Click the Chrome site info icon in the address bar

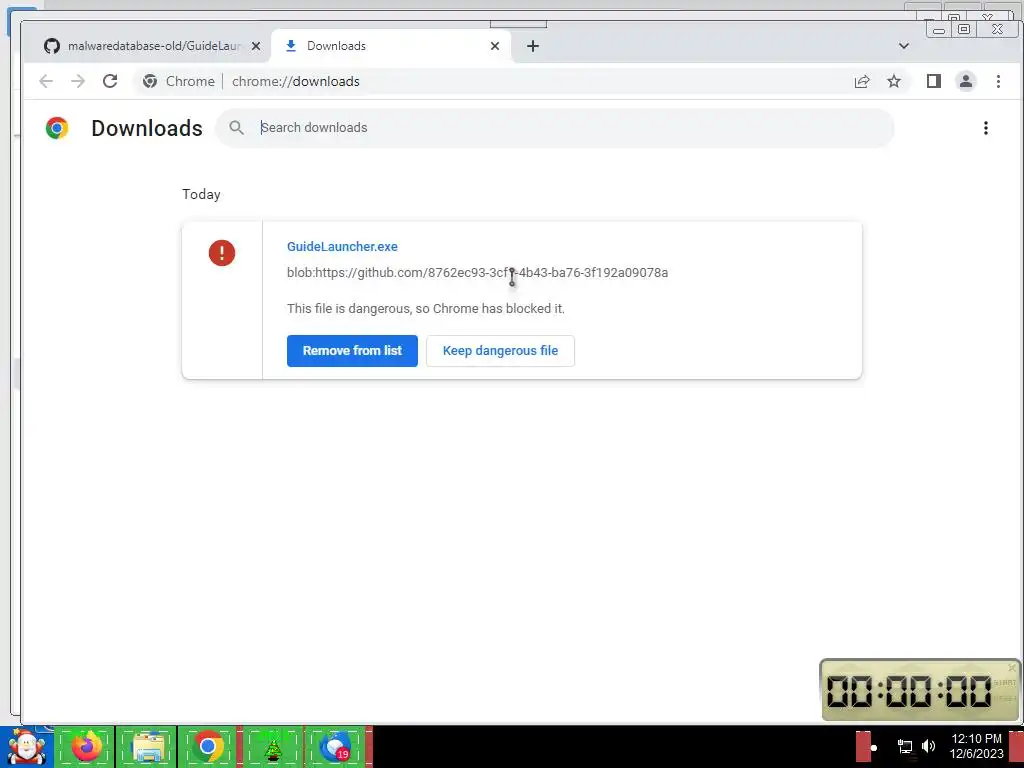tap(150, 81)
